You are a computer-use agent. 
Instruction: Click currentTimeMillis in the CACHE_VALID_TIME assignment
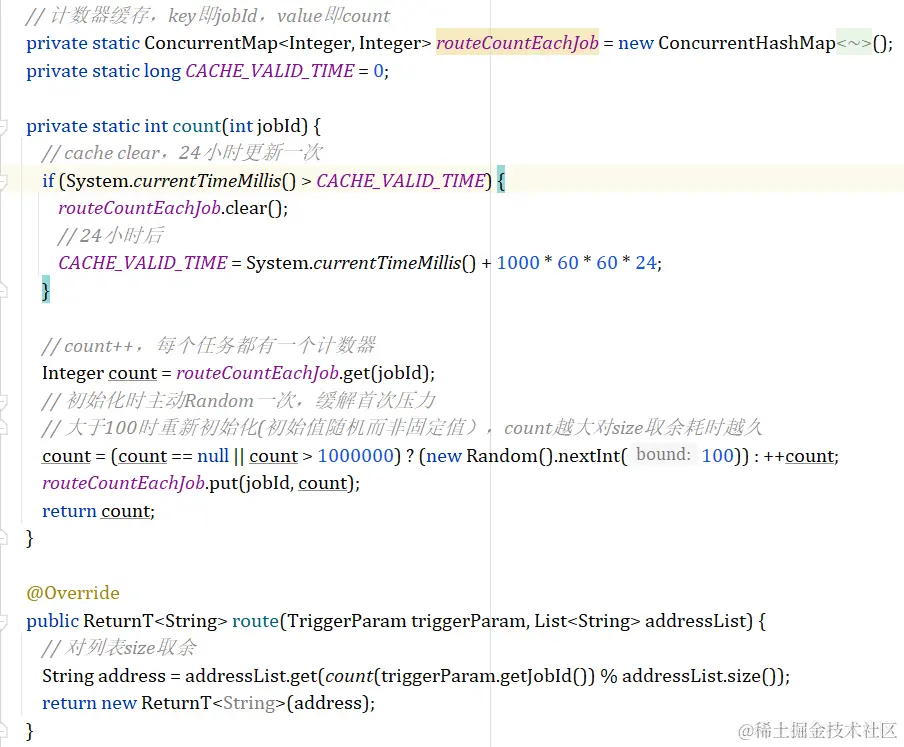pos(387,263)
